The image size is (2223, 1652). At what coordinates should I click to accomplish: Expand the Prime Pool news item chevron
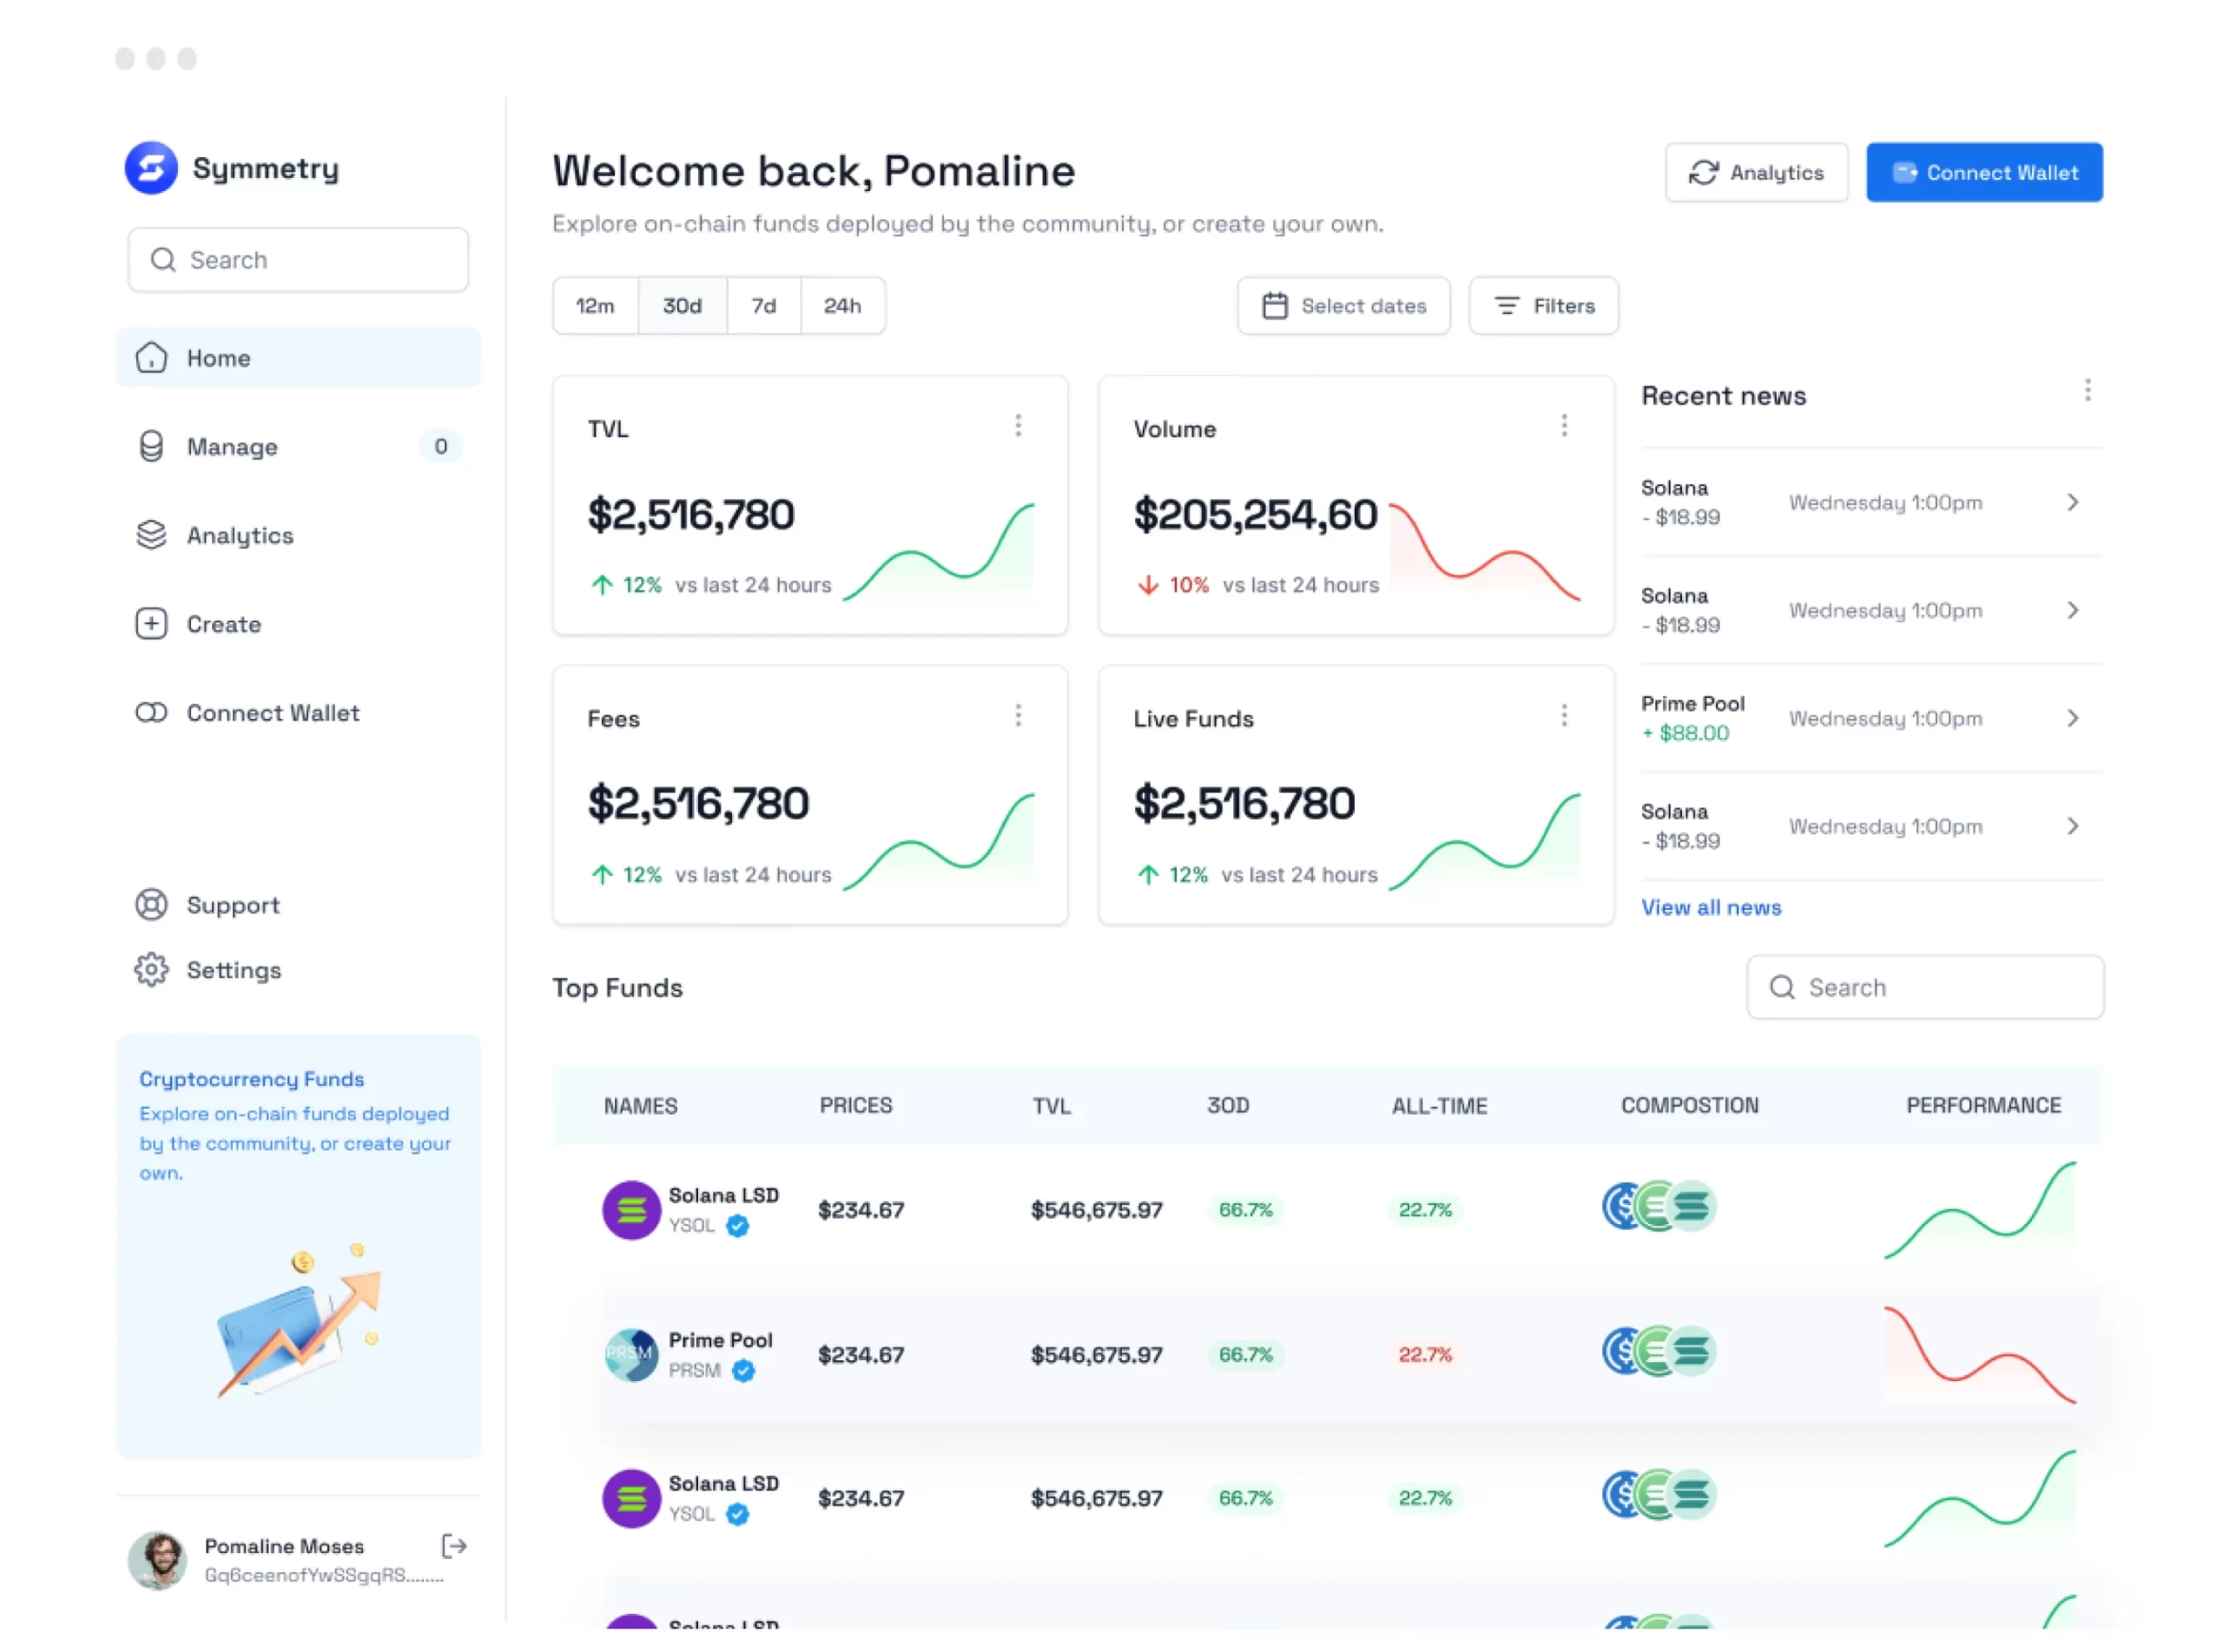click(2073, 719)
